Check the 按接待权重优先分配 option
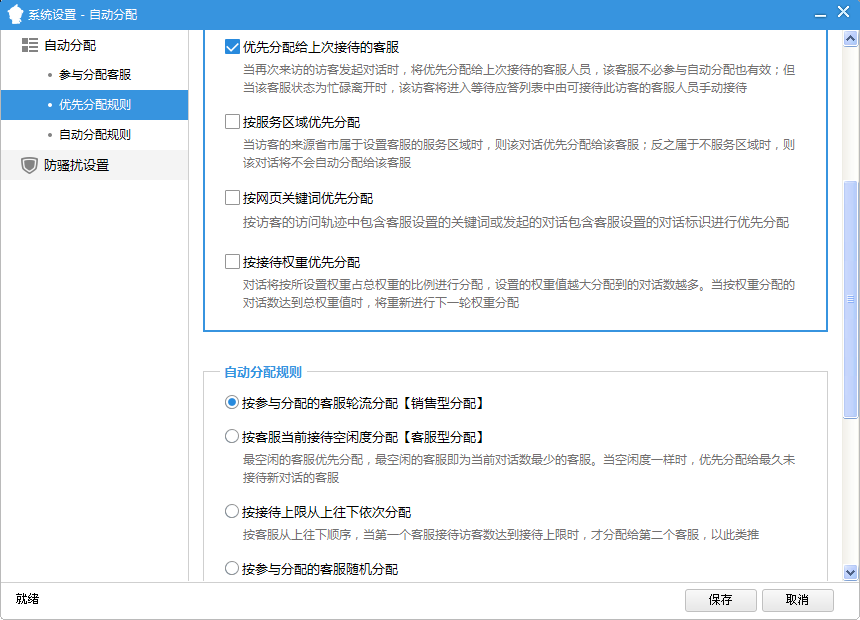This screenshot has width=860, height=620. (x=233, y=262)
